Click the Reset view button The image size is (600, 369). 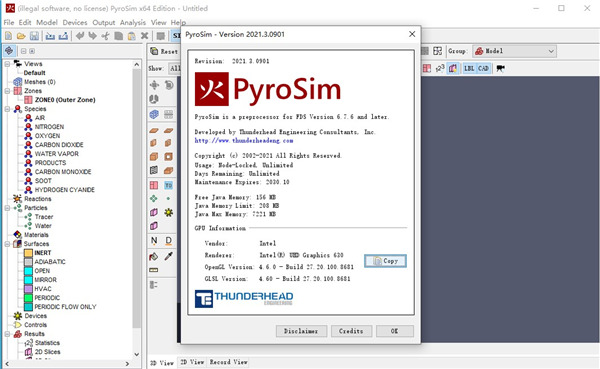click(x=164, y=51)
